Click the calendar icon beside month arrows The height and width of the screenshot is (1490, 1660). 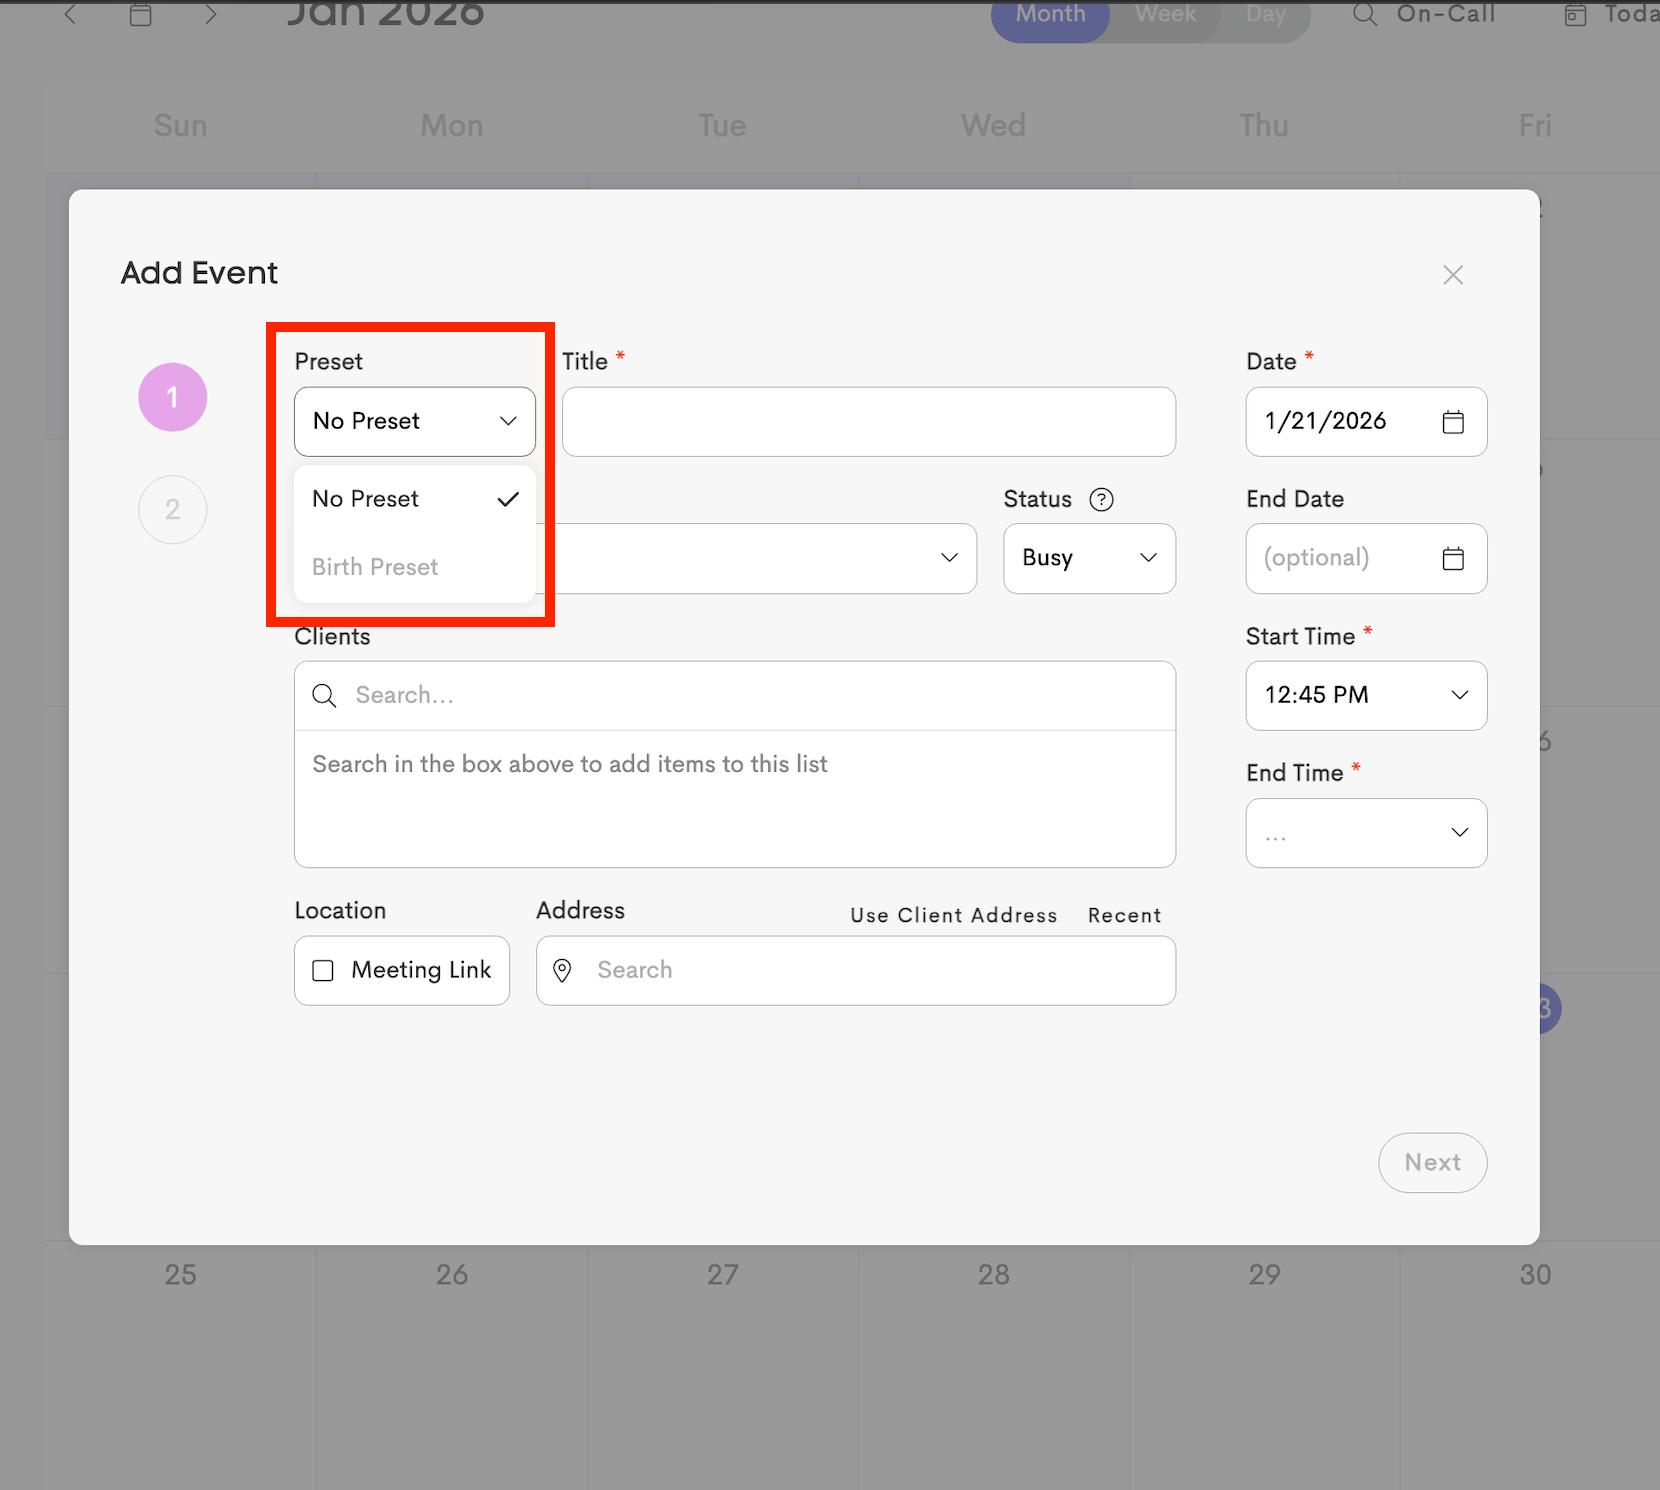coord(141,14)
